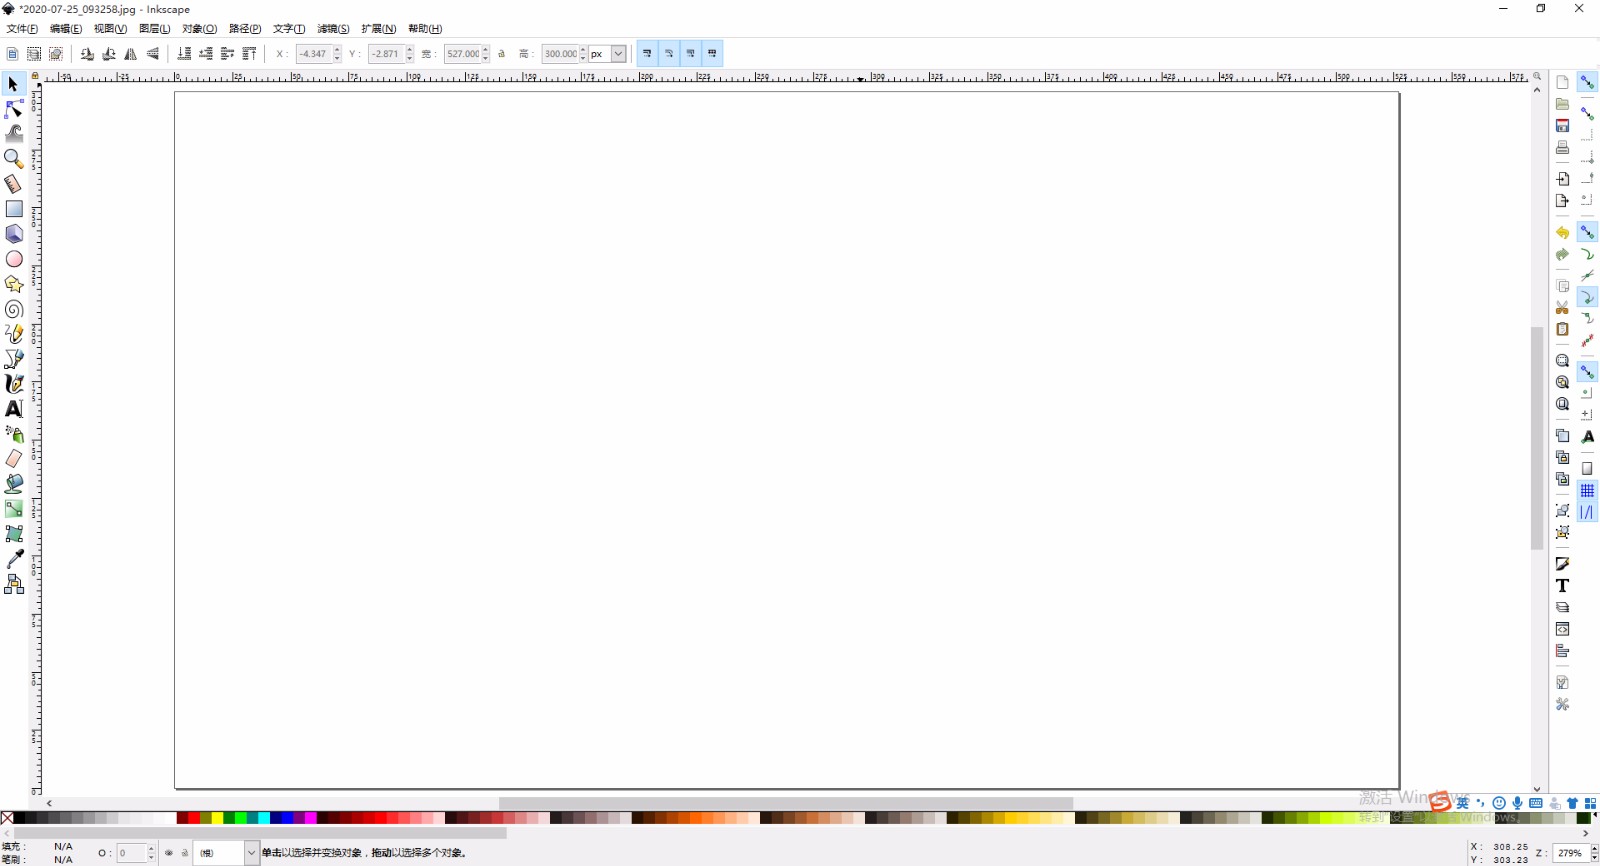The height and width of the screenshot is (866, 1600).
Task: Click the Save document icon
Action: (x=1562, y=125)
